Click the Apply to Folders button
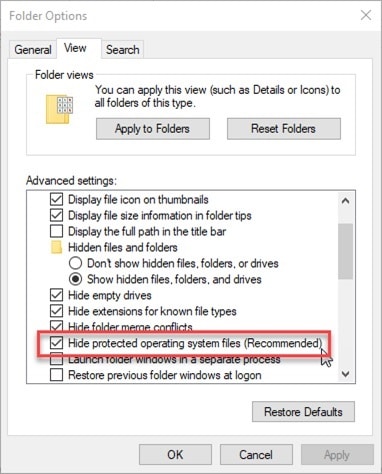 (x=153, y=129)
